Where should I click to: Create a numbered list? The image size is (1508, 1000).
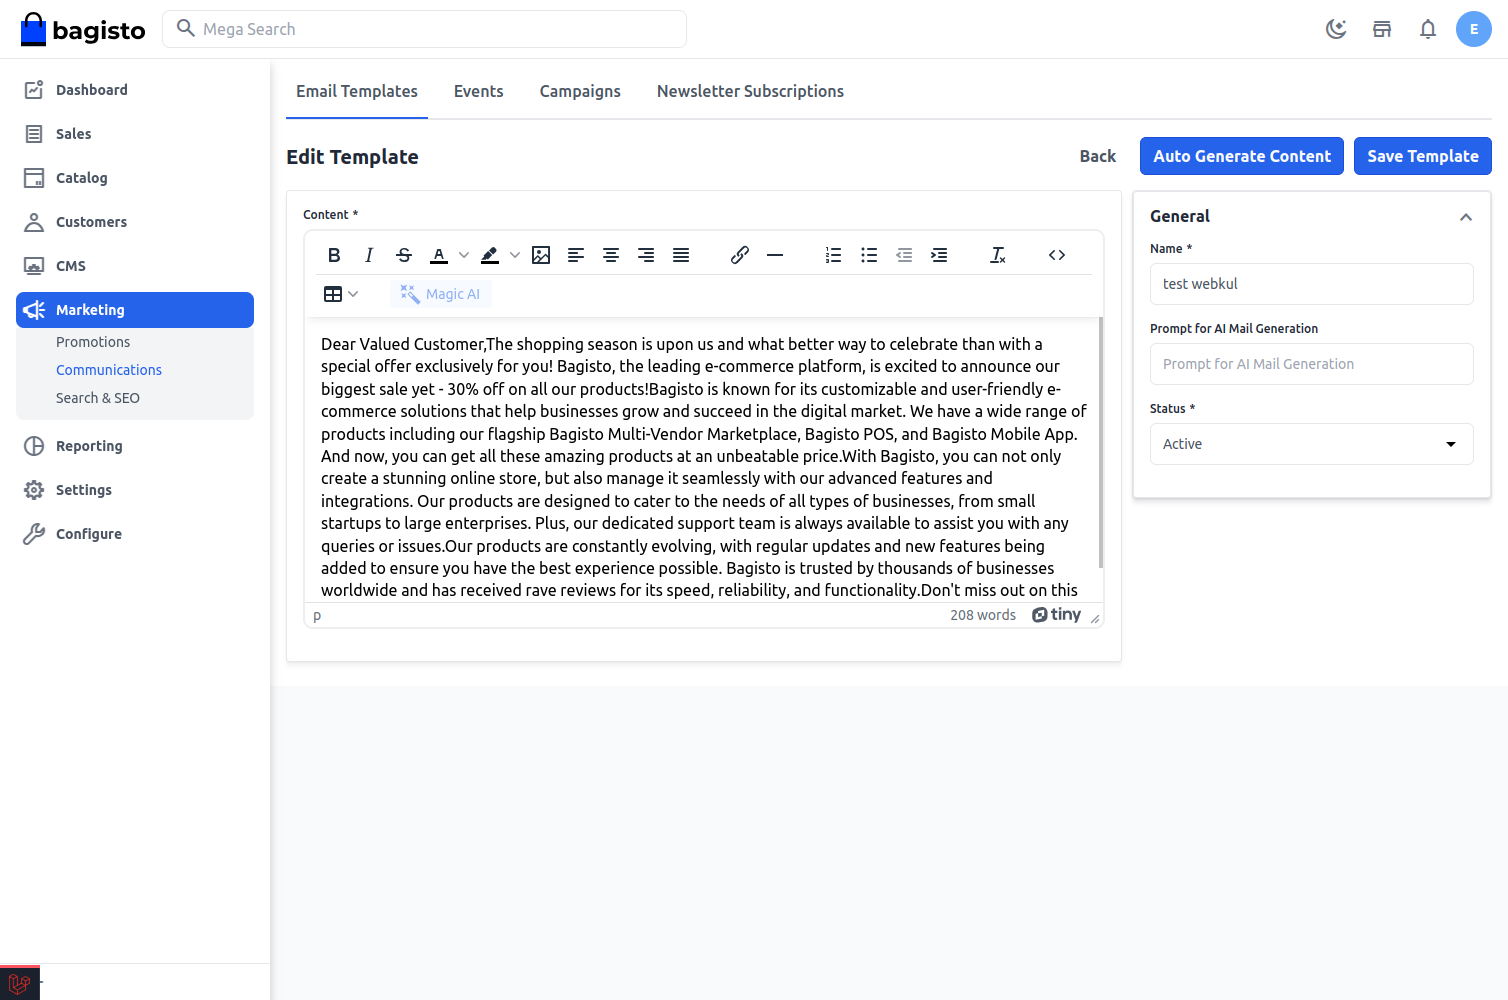[834, 255]
